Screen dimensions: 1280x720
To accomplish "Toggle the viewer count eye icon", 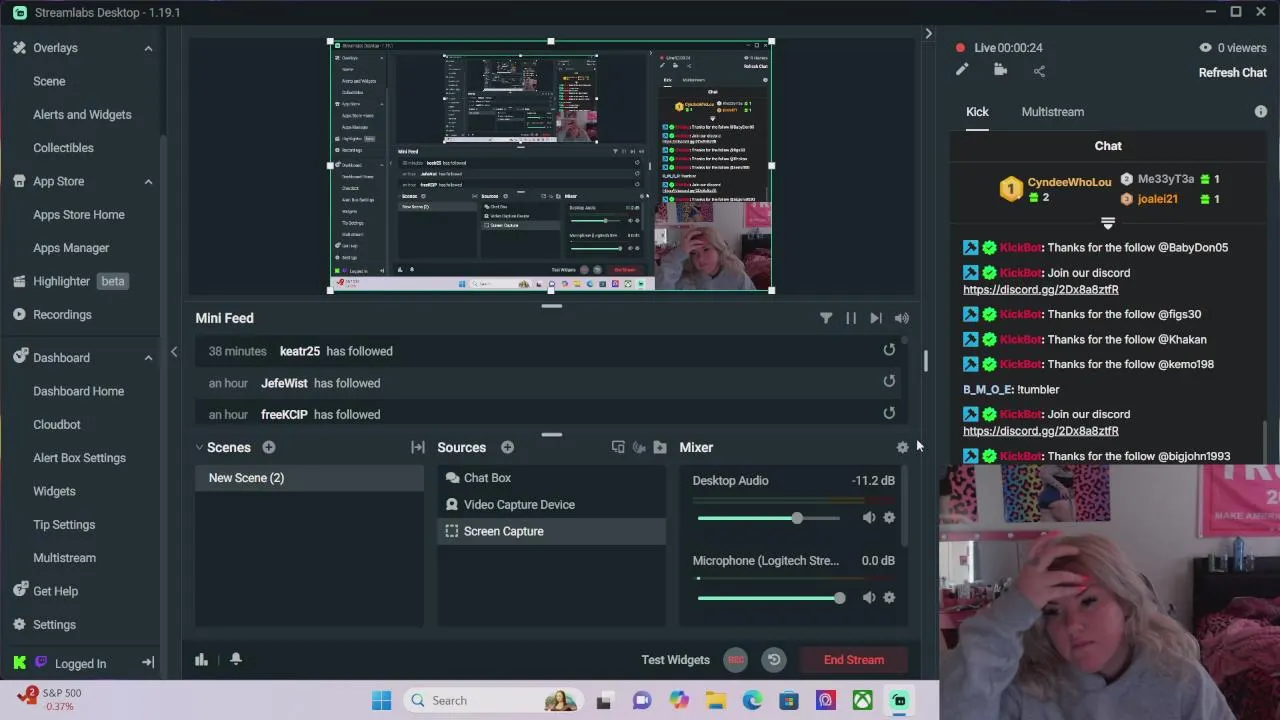I will [1205, 47].
